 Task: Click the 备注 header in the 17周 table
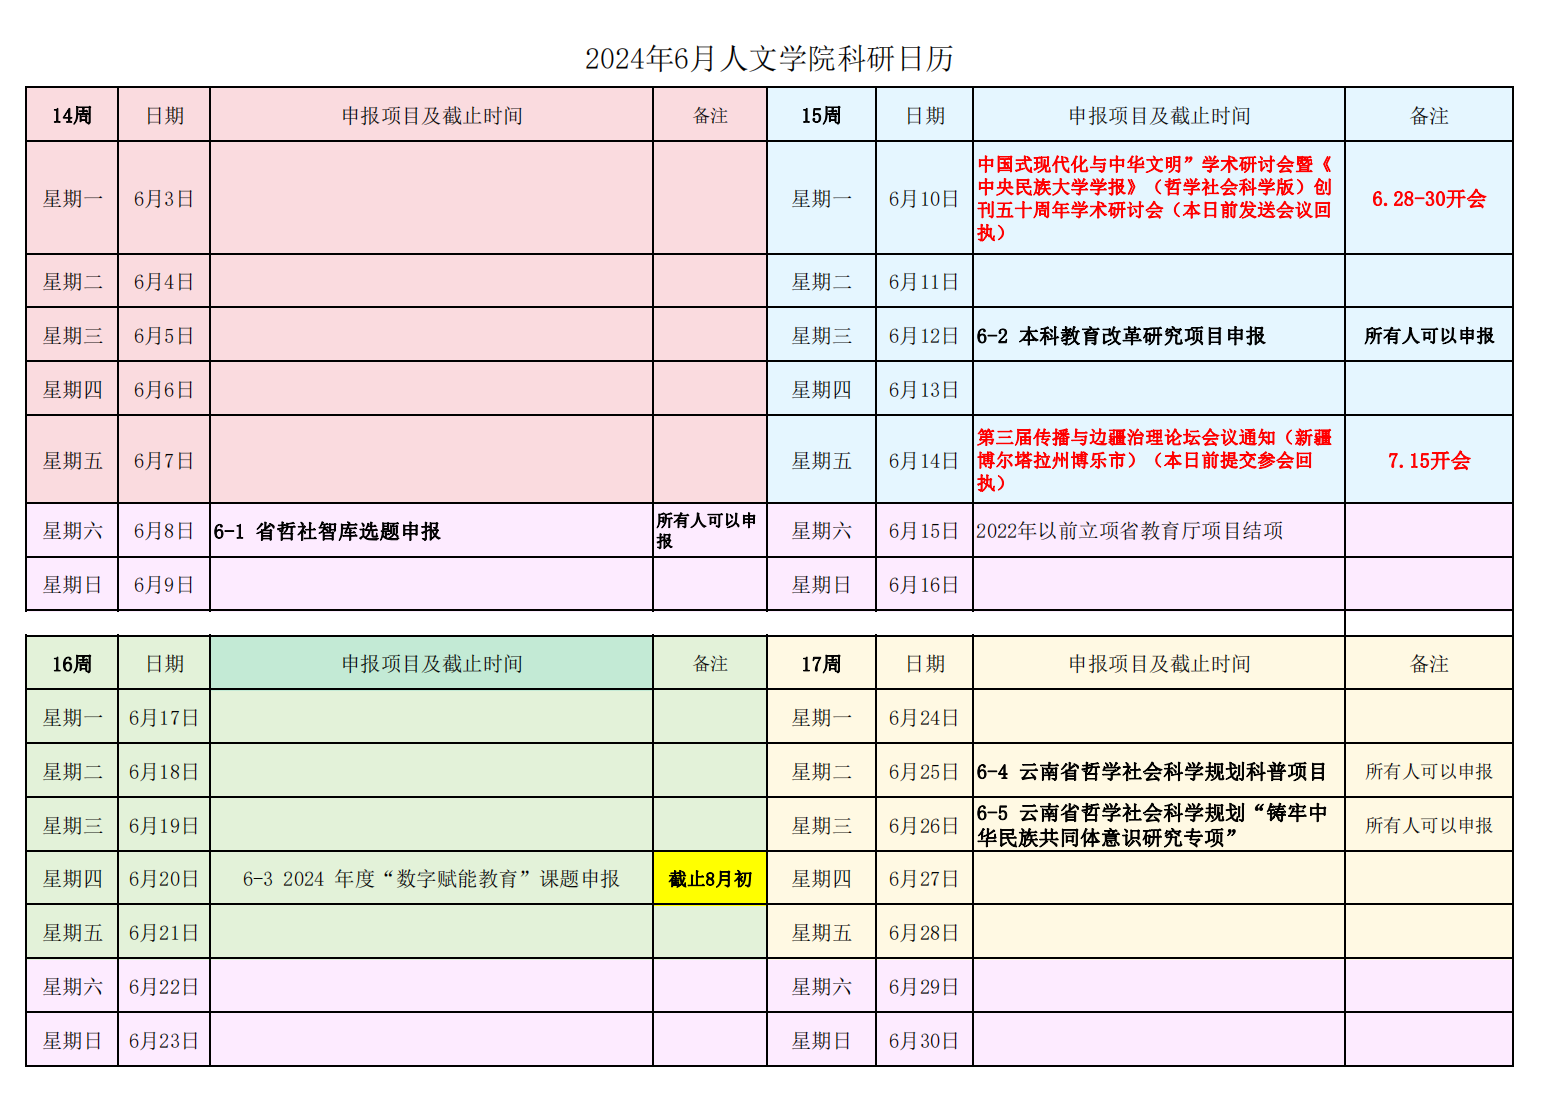(1428, 664)
